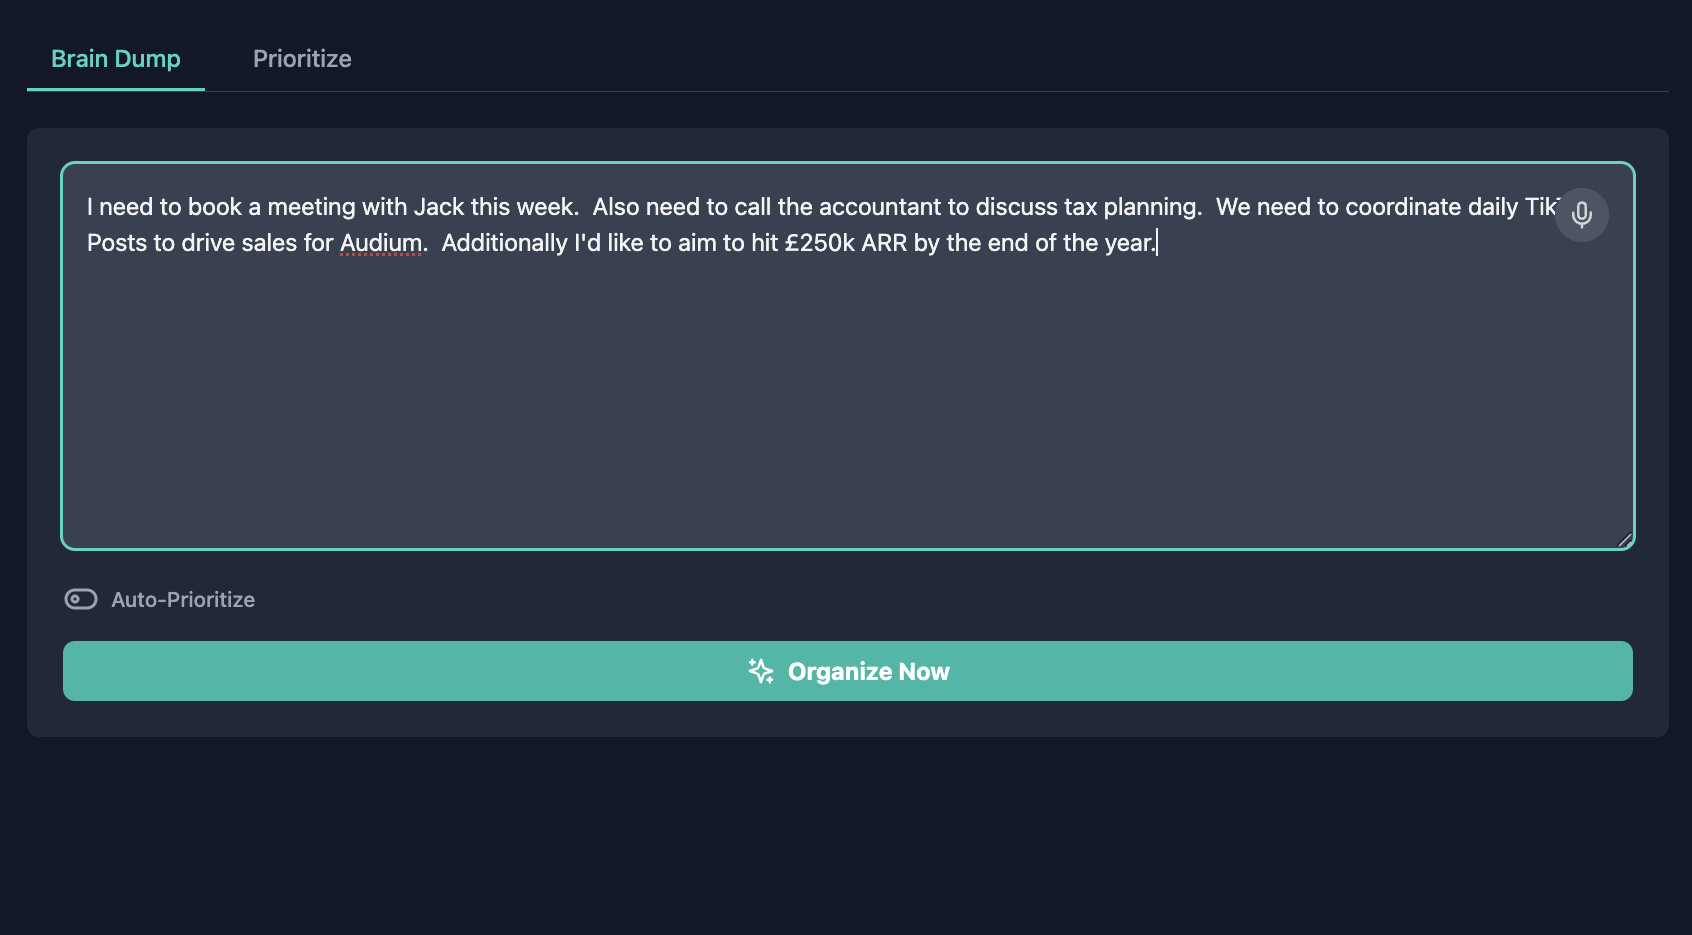Click the microphone voice input icon
This screenshot has height=935, width=1692.
[x=1581, y=215]
